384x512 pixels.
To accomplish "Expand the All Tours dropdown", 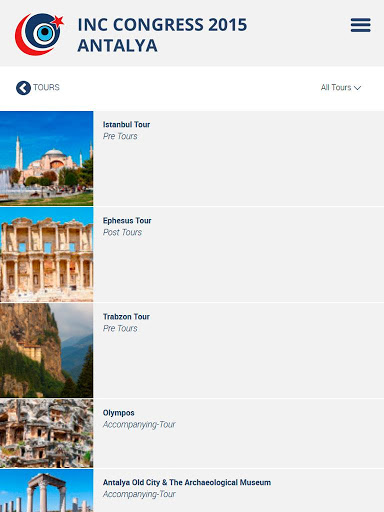I will (x=341, y=88).
